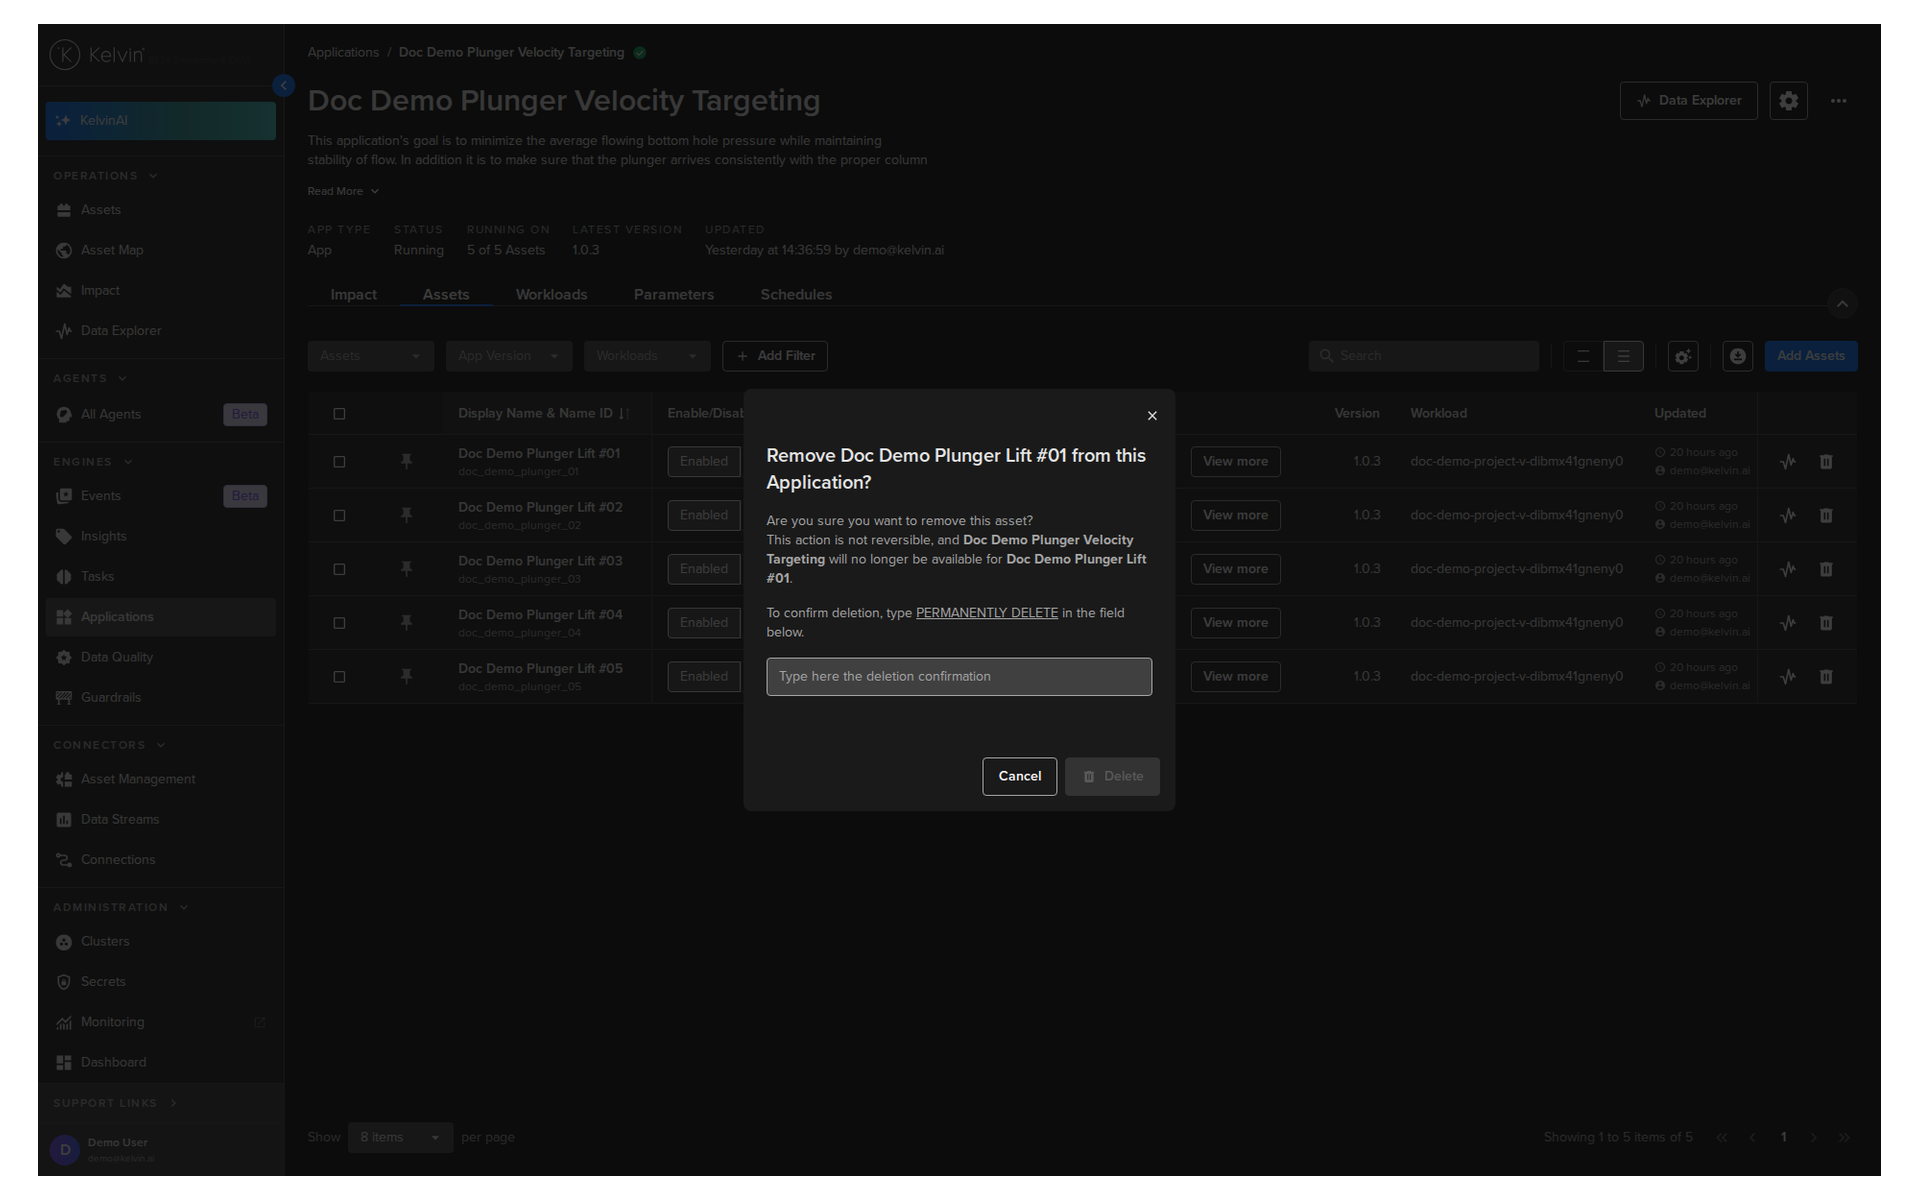Open data explorer waveform icon for Plunger Lift #01
The image size is (1920, 1200).
click(1788, 462)
